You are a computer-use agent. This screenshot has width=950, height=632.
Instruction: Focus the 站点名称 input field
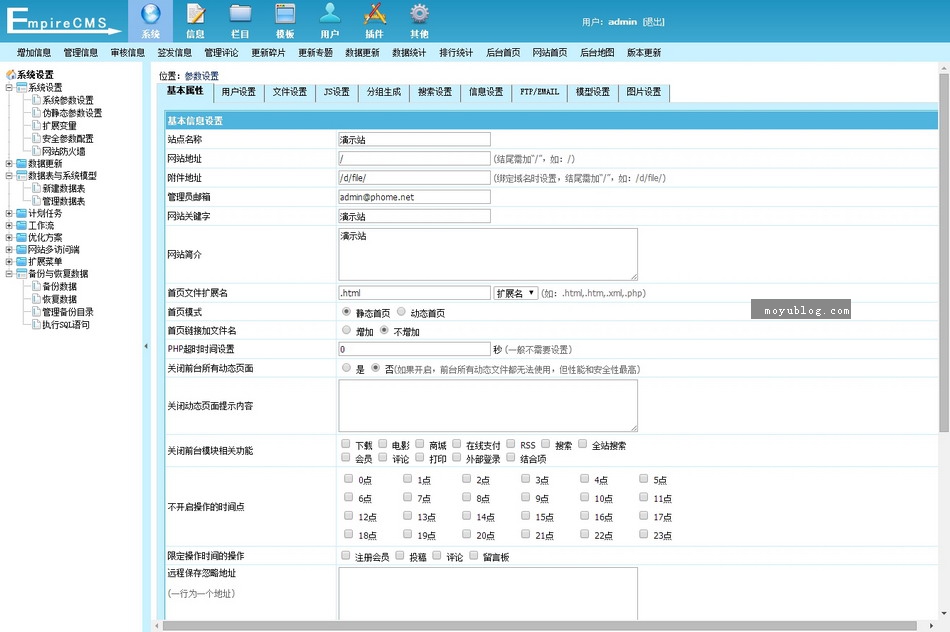pos(414,139)
